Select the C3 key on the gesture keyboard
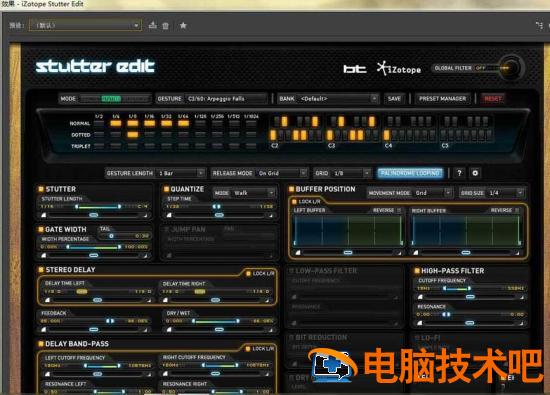 [x=330, y=135]
